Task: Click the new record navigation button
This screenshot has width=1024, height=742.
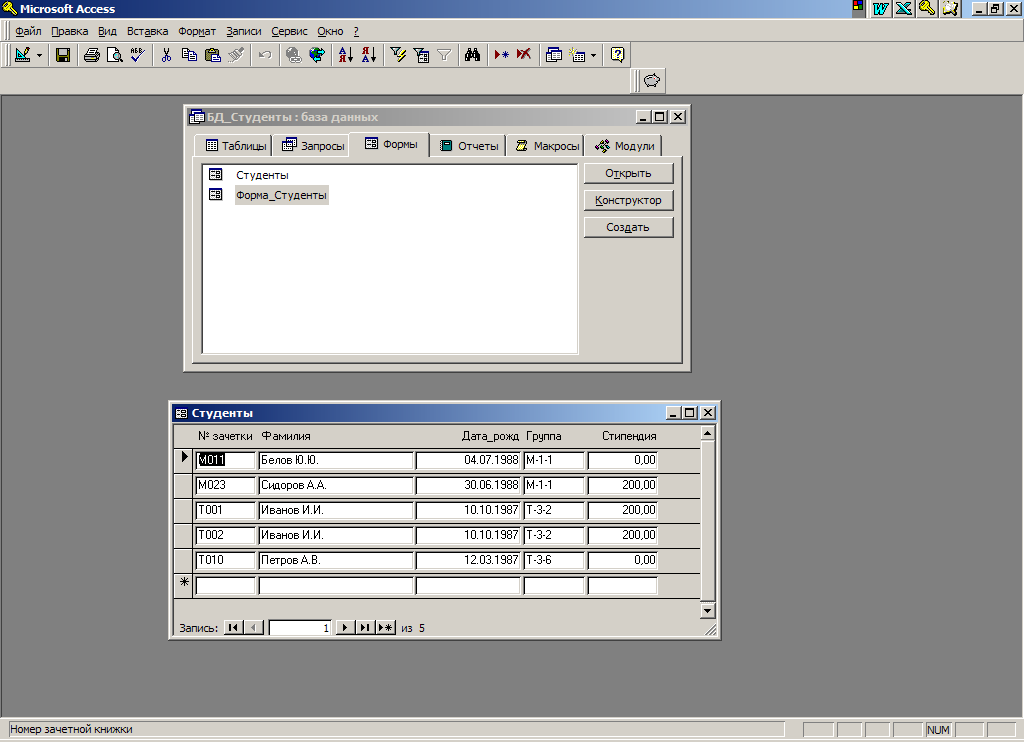Action: [x=386, y=628]
